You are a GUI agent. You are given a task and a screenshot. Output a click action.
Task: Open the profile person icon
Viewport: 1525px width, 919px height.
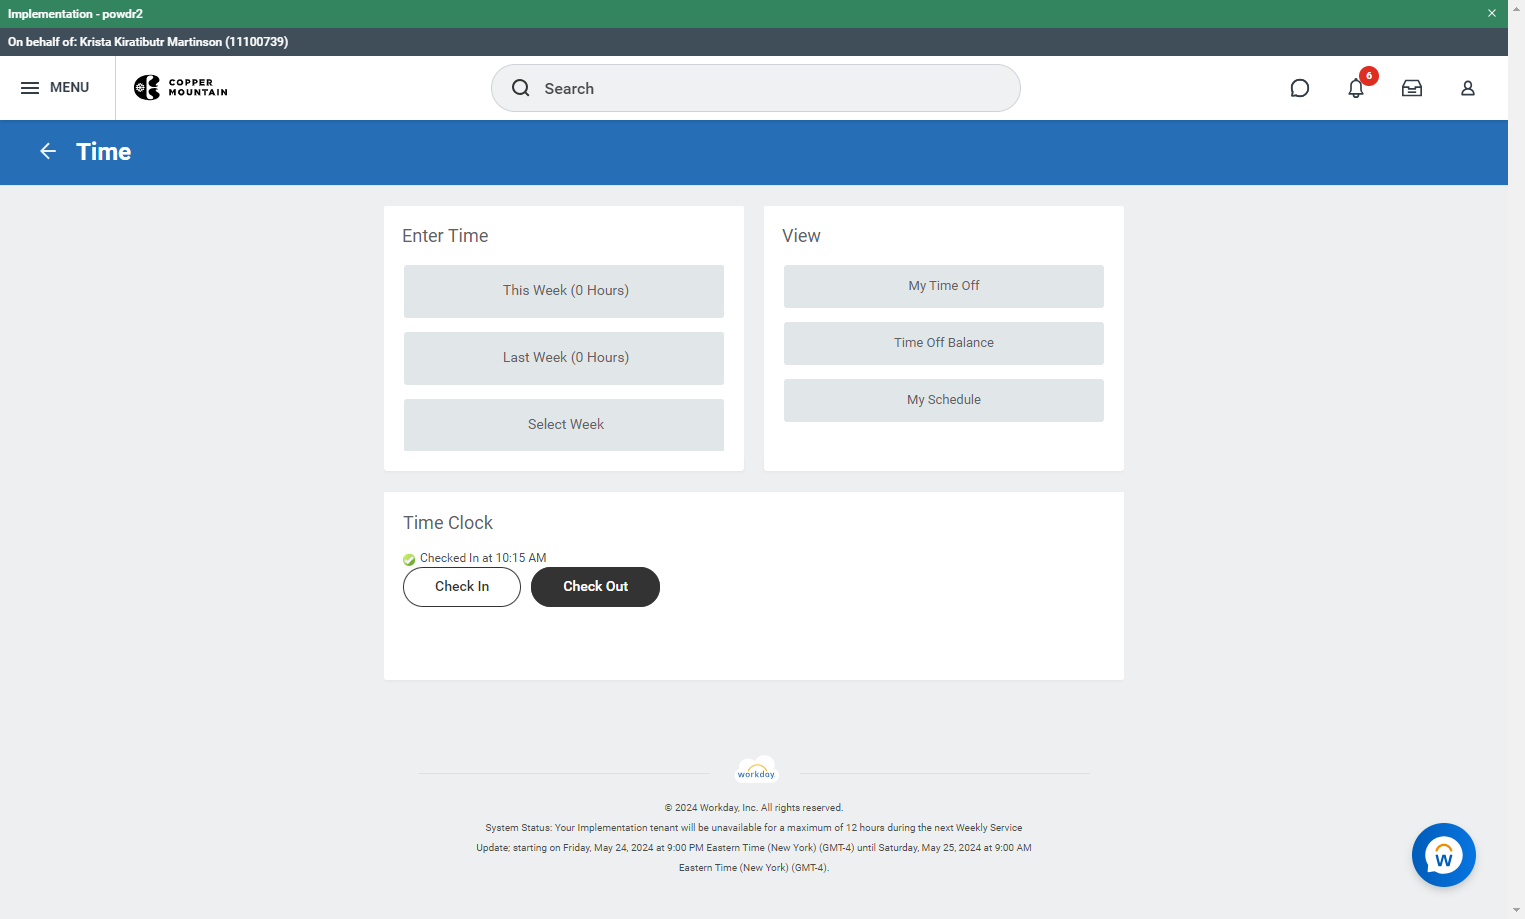tap(1468, 88)
